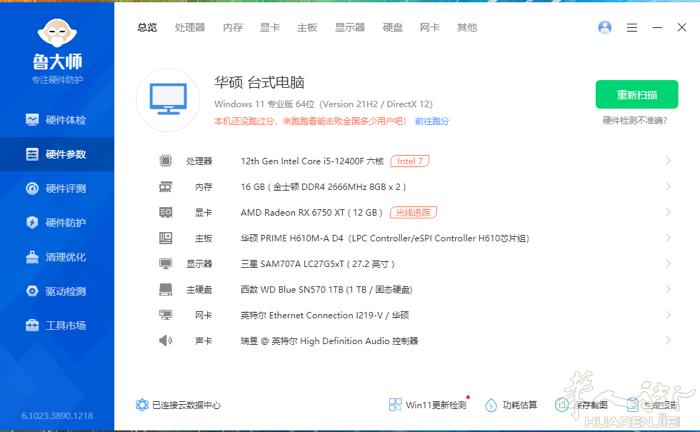Open the 硬件体检 sidebar section
The height and width of the screenshot is (432, 700).
57,120
